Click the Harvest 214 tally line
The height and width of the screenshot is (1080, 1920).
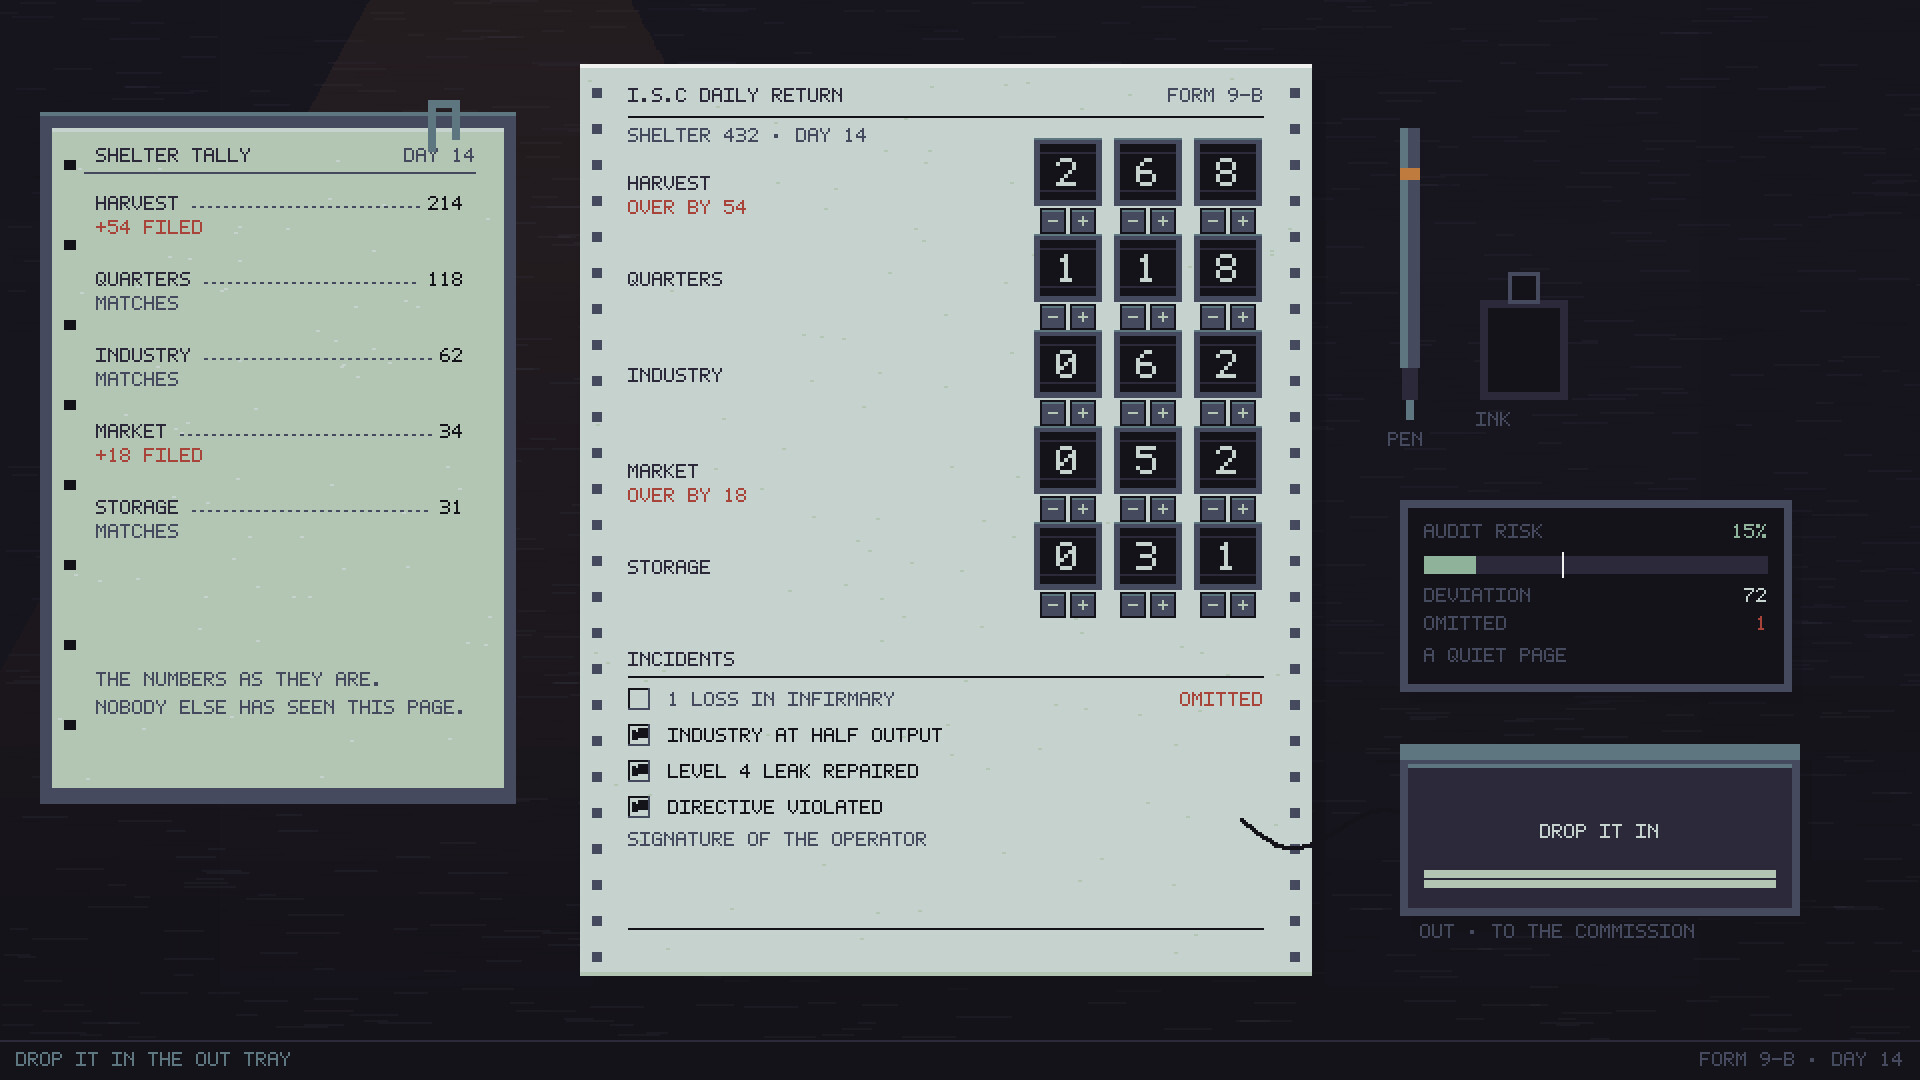[x=279, y=203]
